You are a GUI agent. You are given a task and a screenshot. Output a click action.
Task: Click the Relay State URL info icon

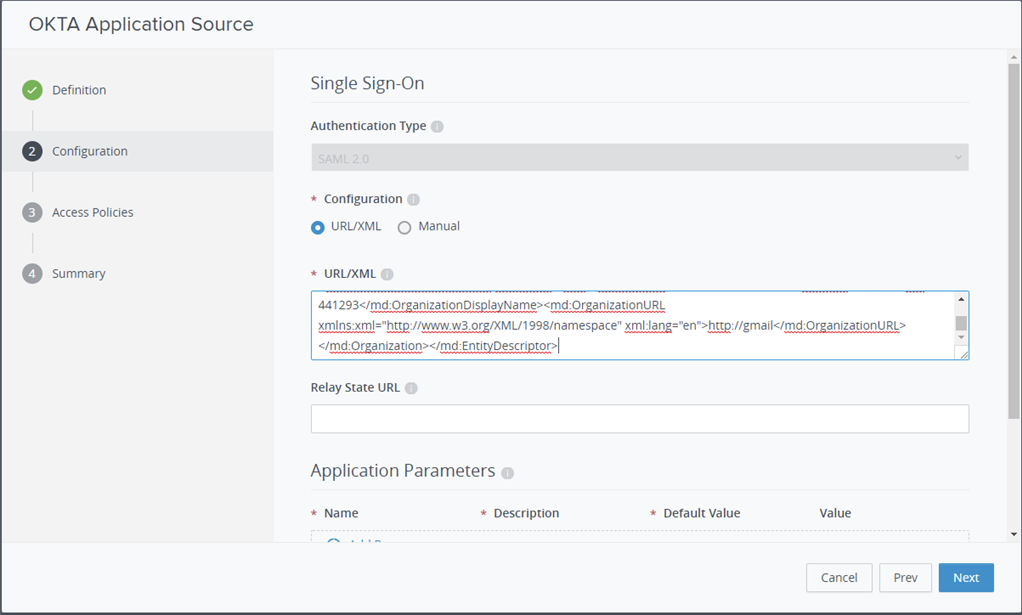pos(411,388)
